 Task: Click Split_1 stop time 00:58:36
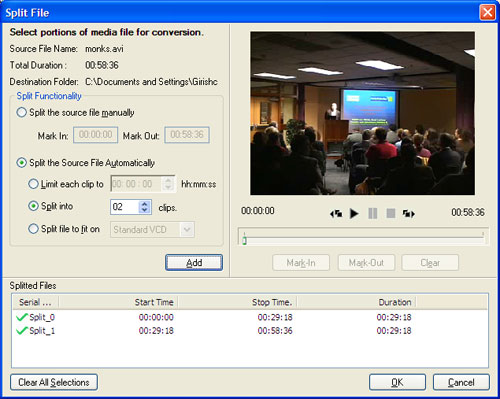point(275,331)
